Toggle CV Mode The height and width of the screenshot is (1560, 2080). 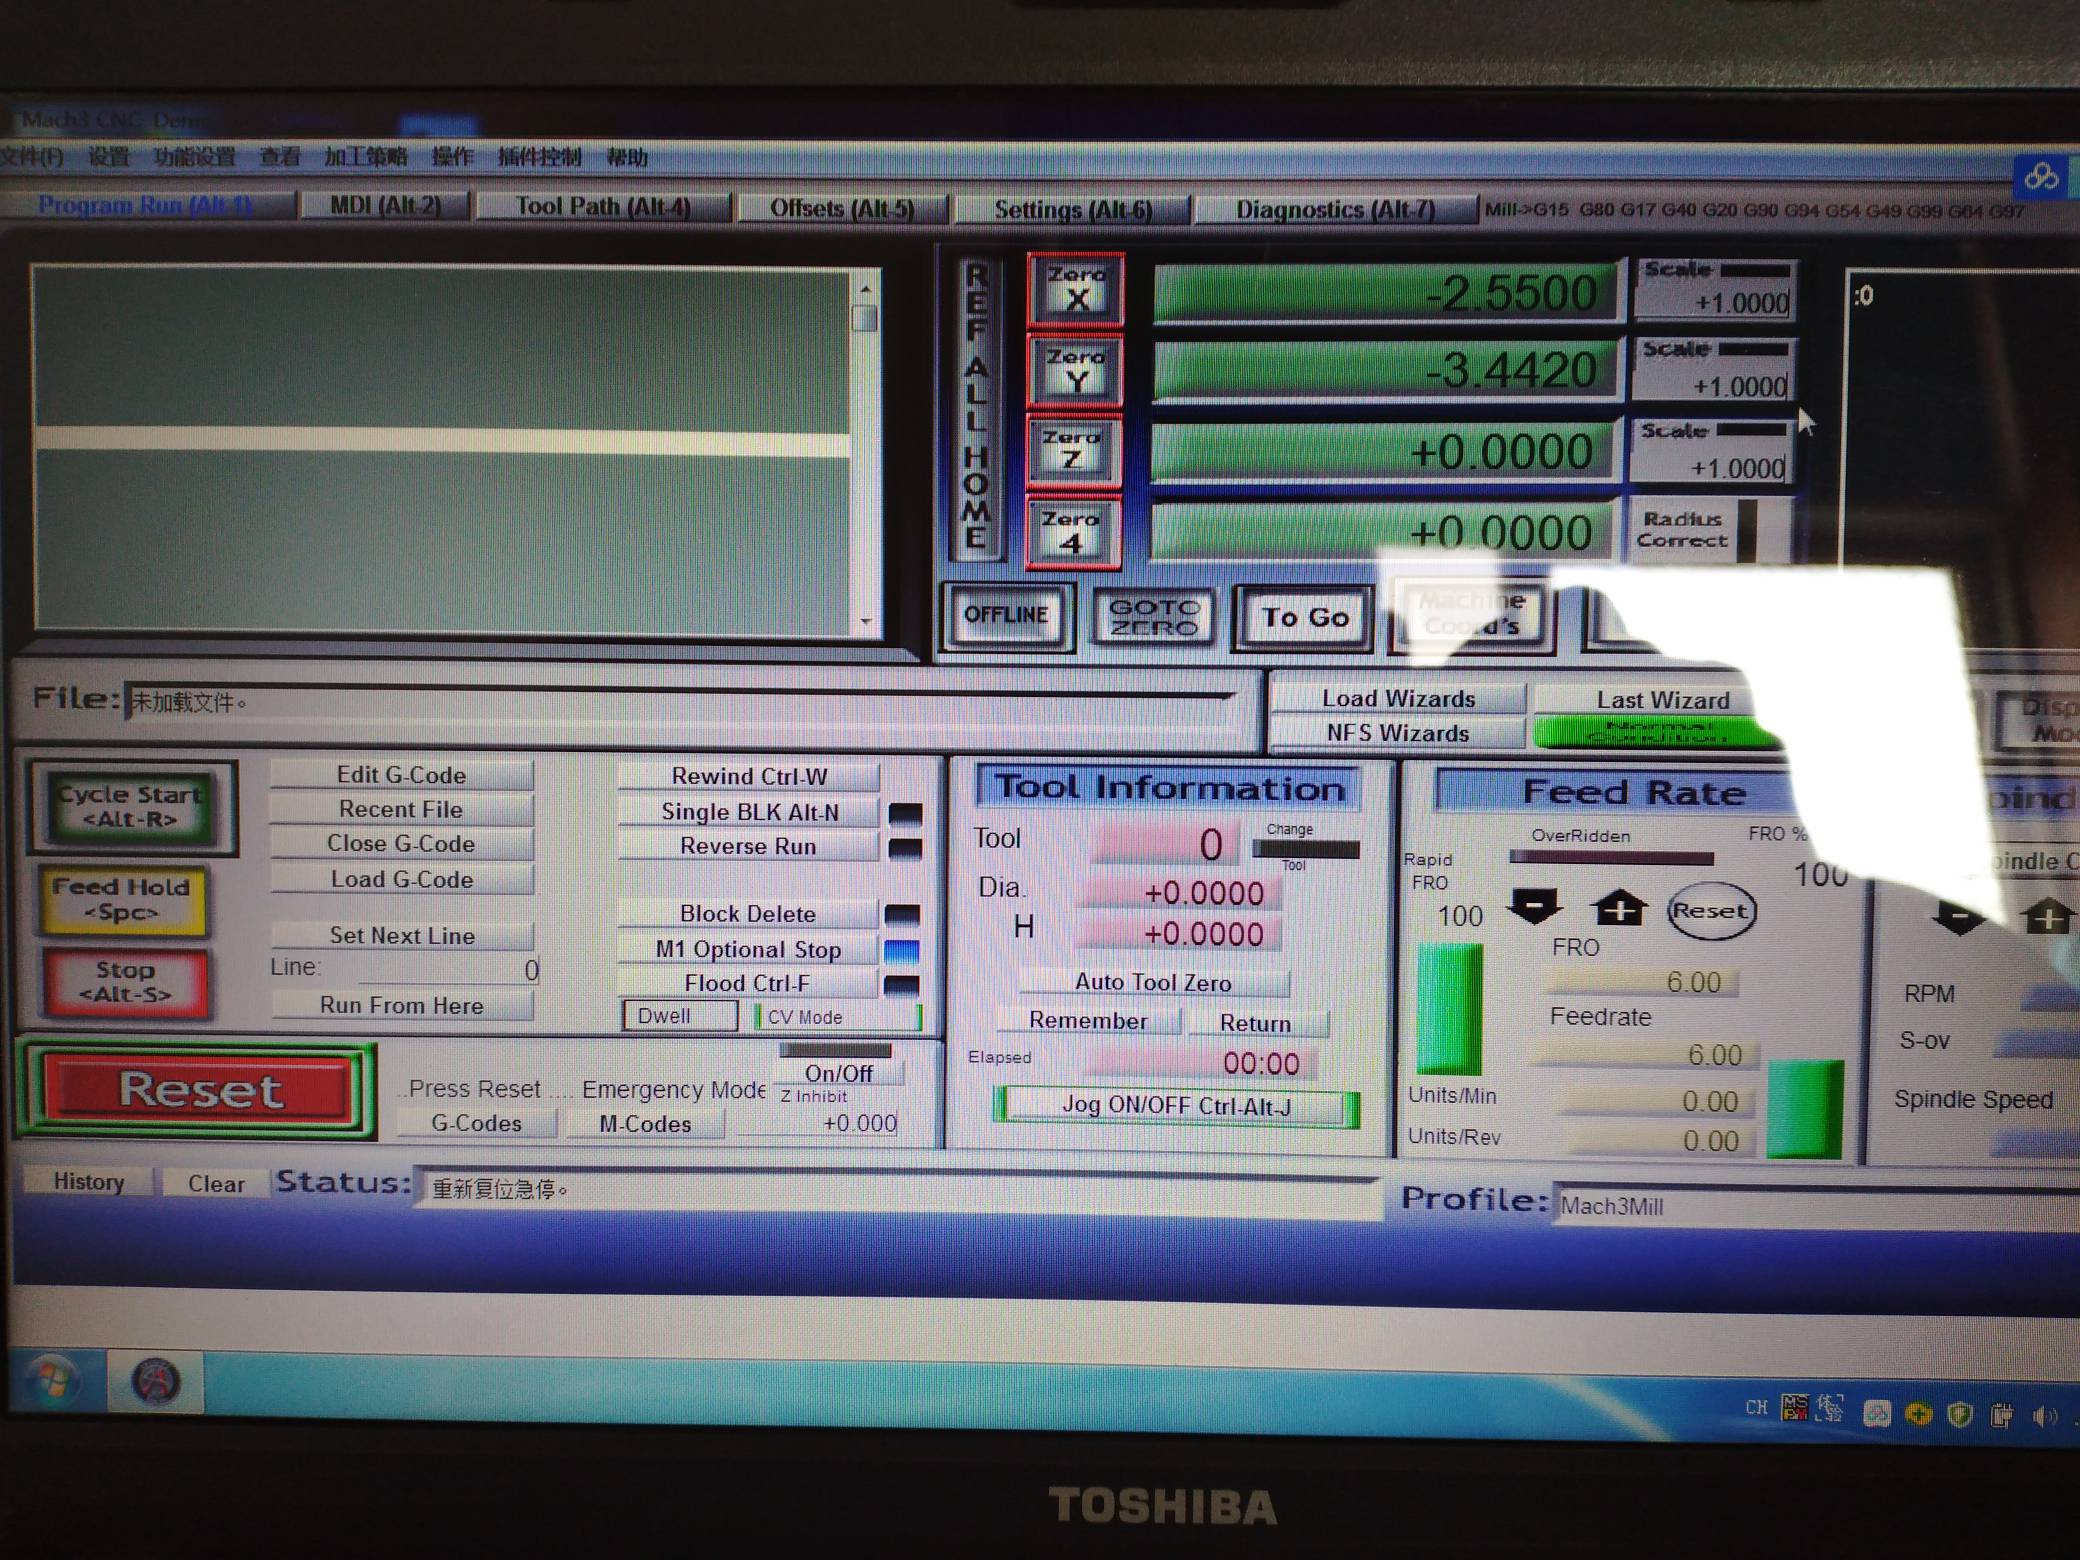[x=838, y=1017]
